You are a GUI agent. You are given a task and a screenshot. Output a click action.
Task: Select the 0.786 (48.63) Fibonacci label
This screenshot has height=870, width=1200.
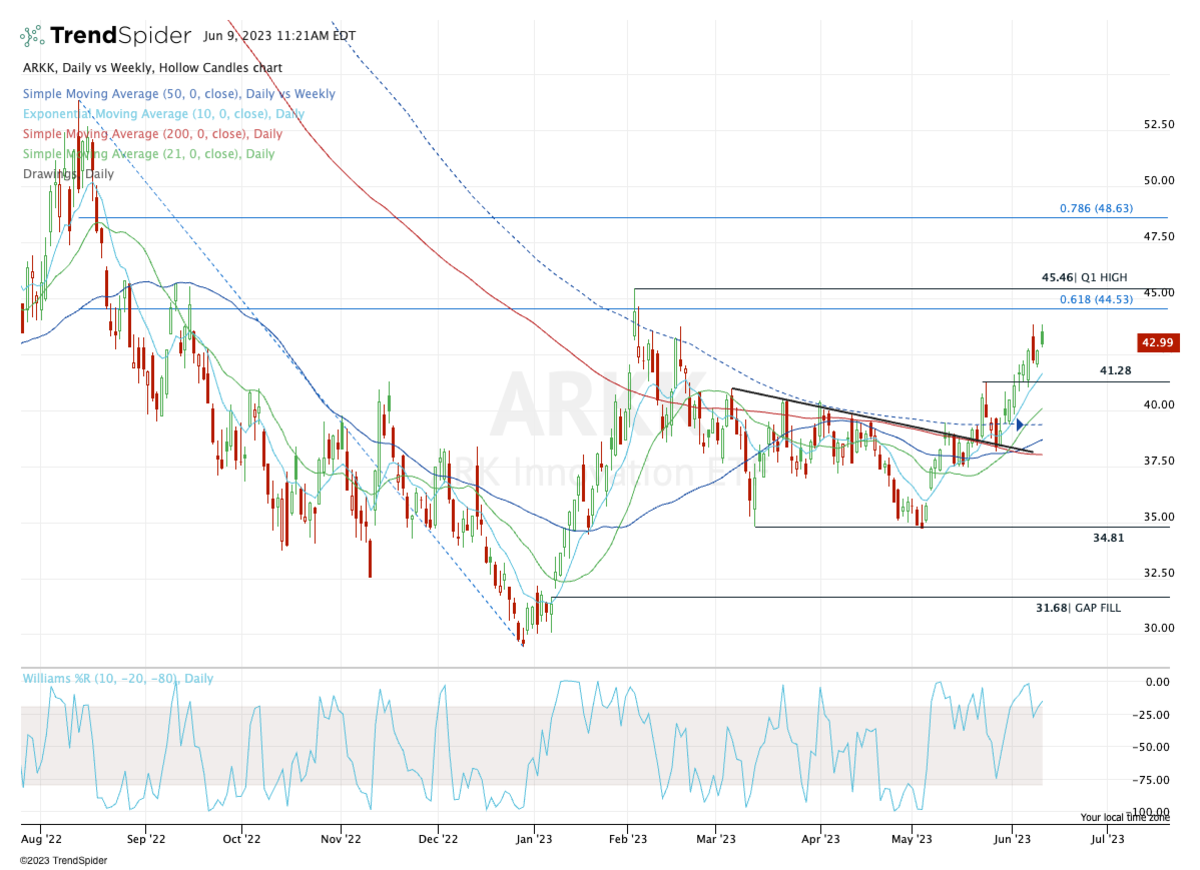pyautogui.click(x=1099, y=209)
